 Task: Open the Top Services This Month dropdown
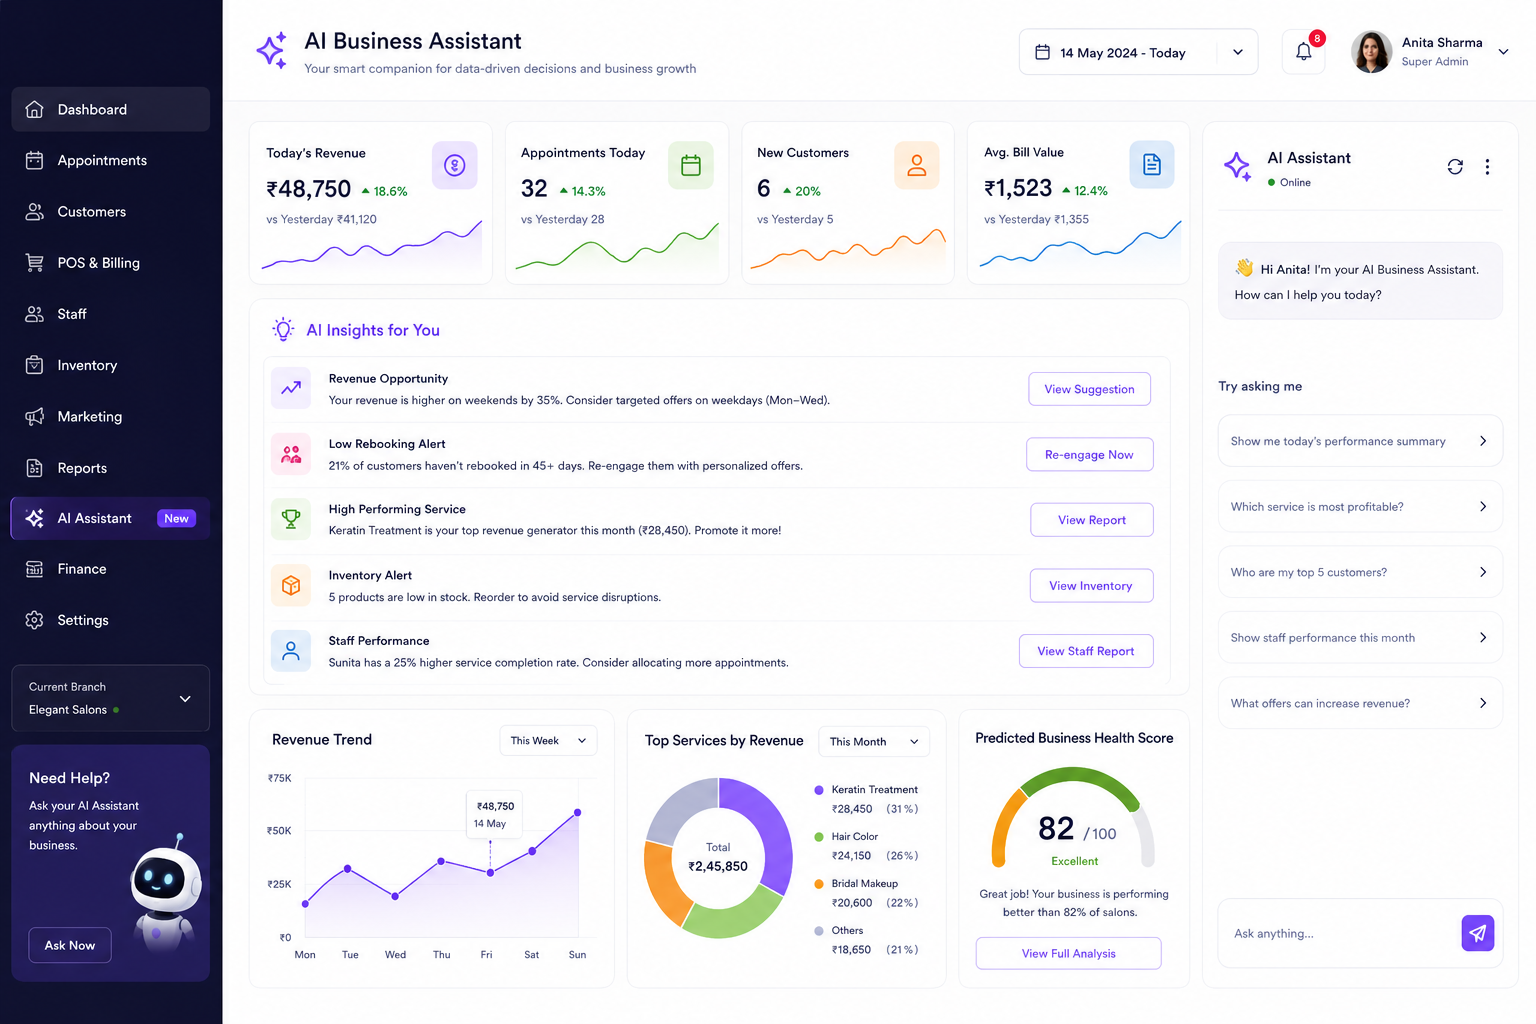click(874, 742)
